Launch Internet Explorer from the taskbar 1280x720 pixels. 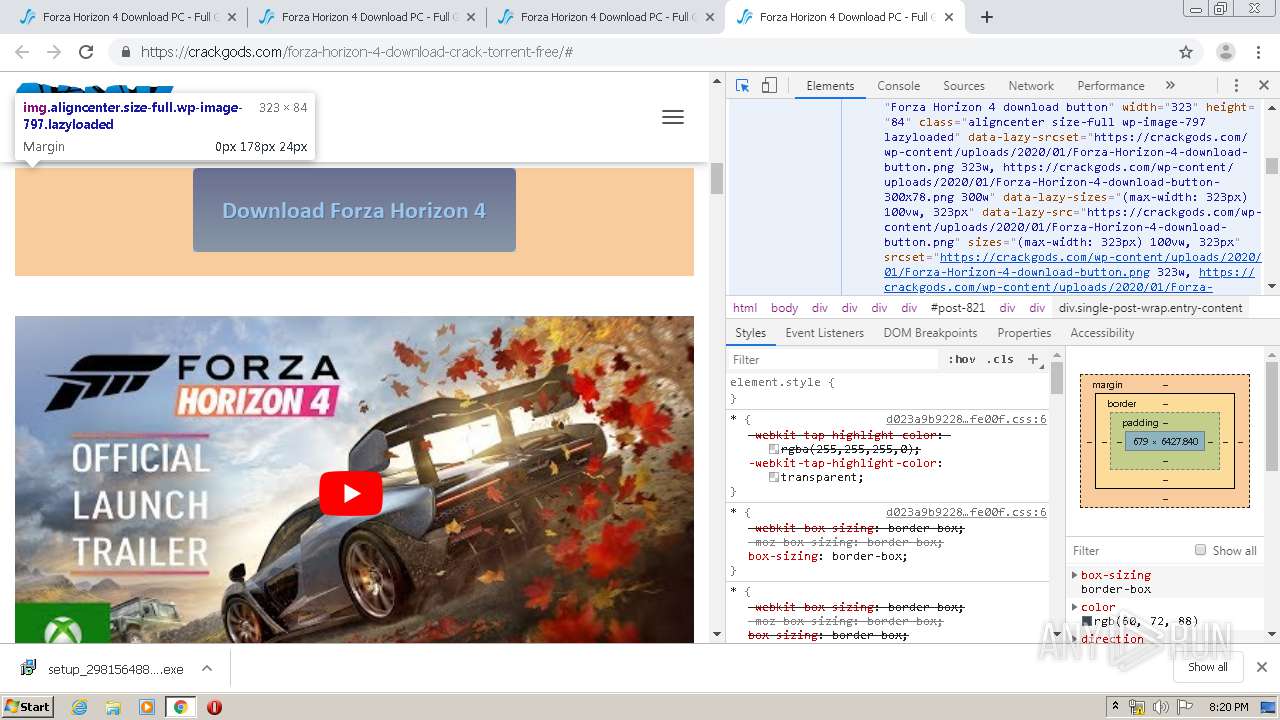tap(80, 707)
